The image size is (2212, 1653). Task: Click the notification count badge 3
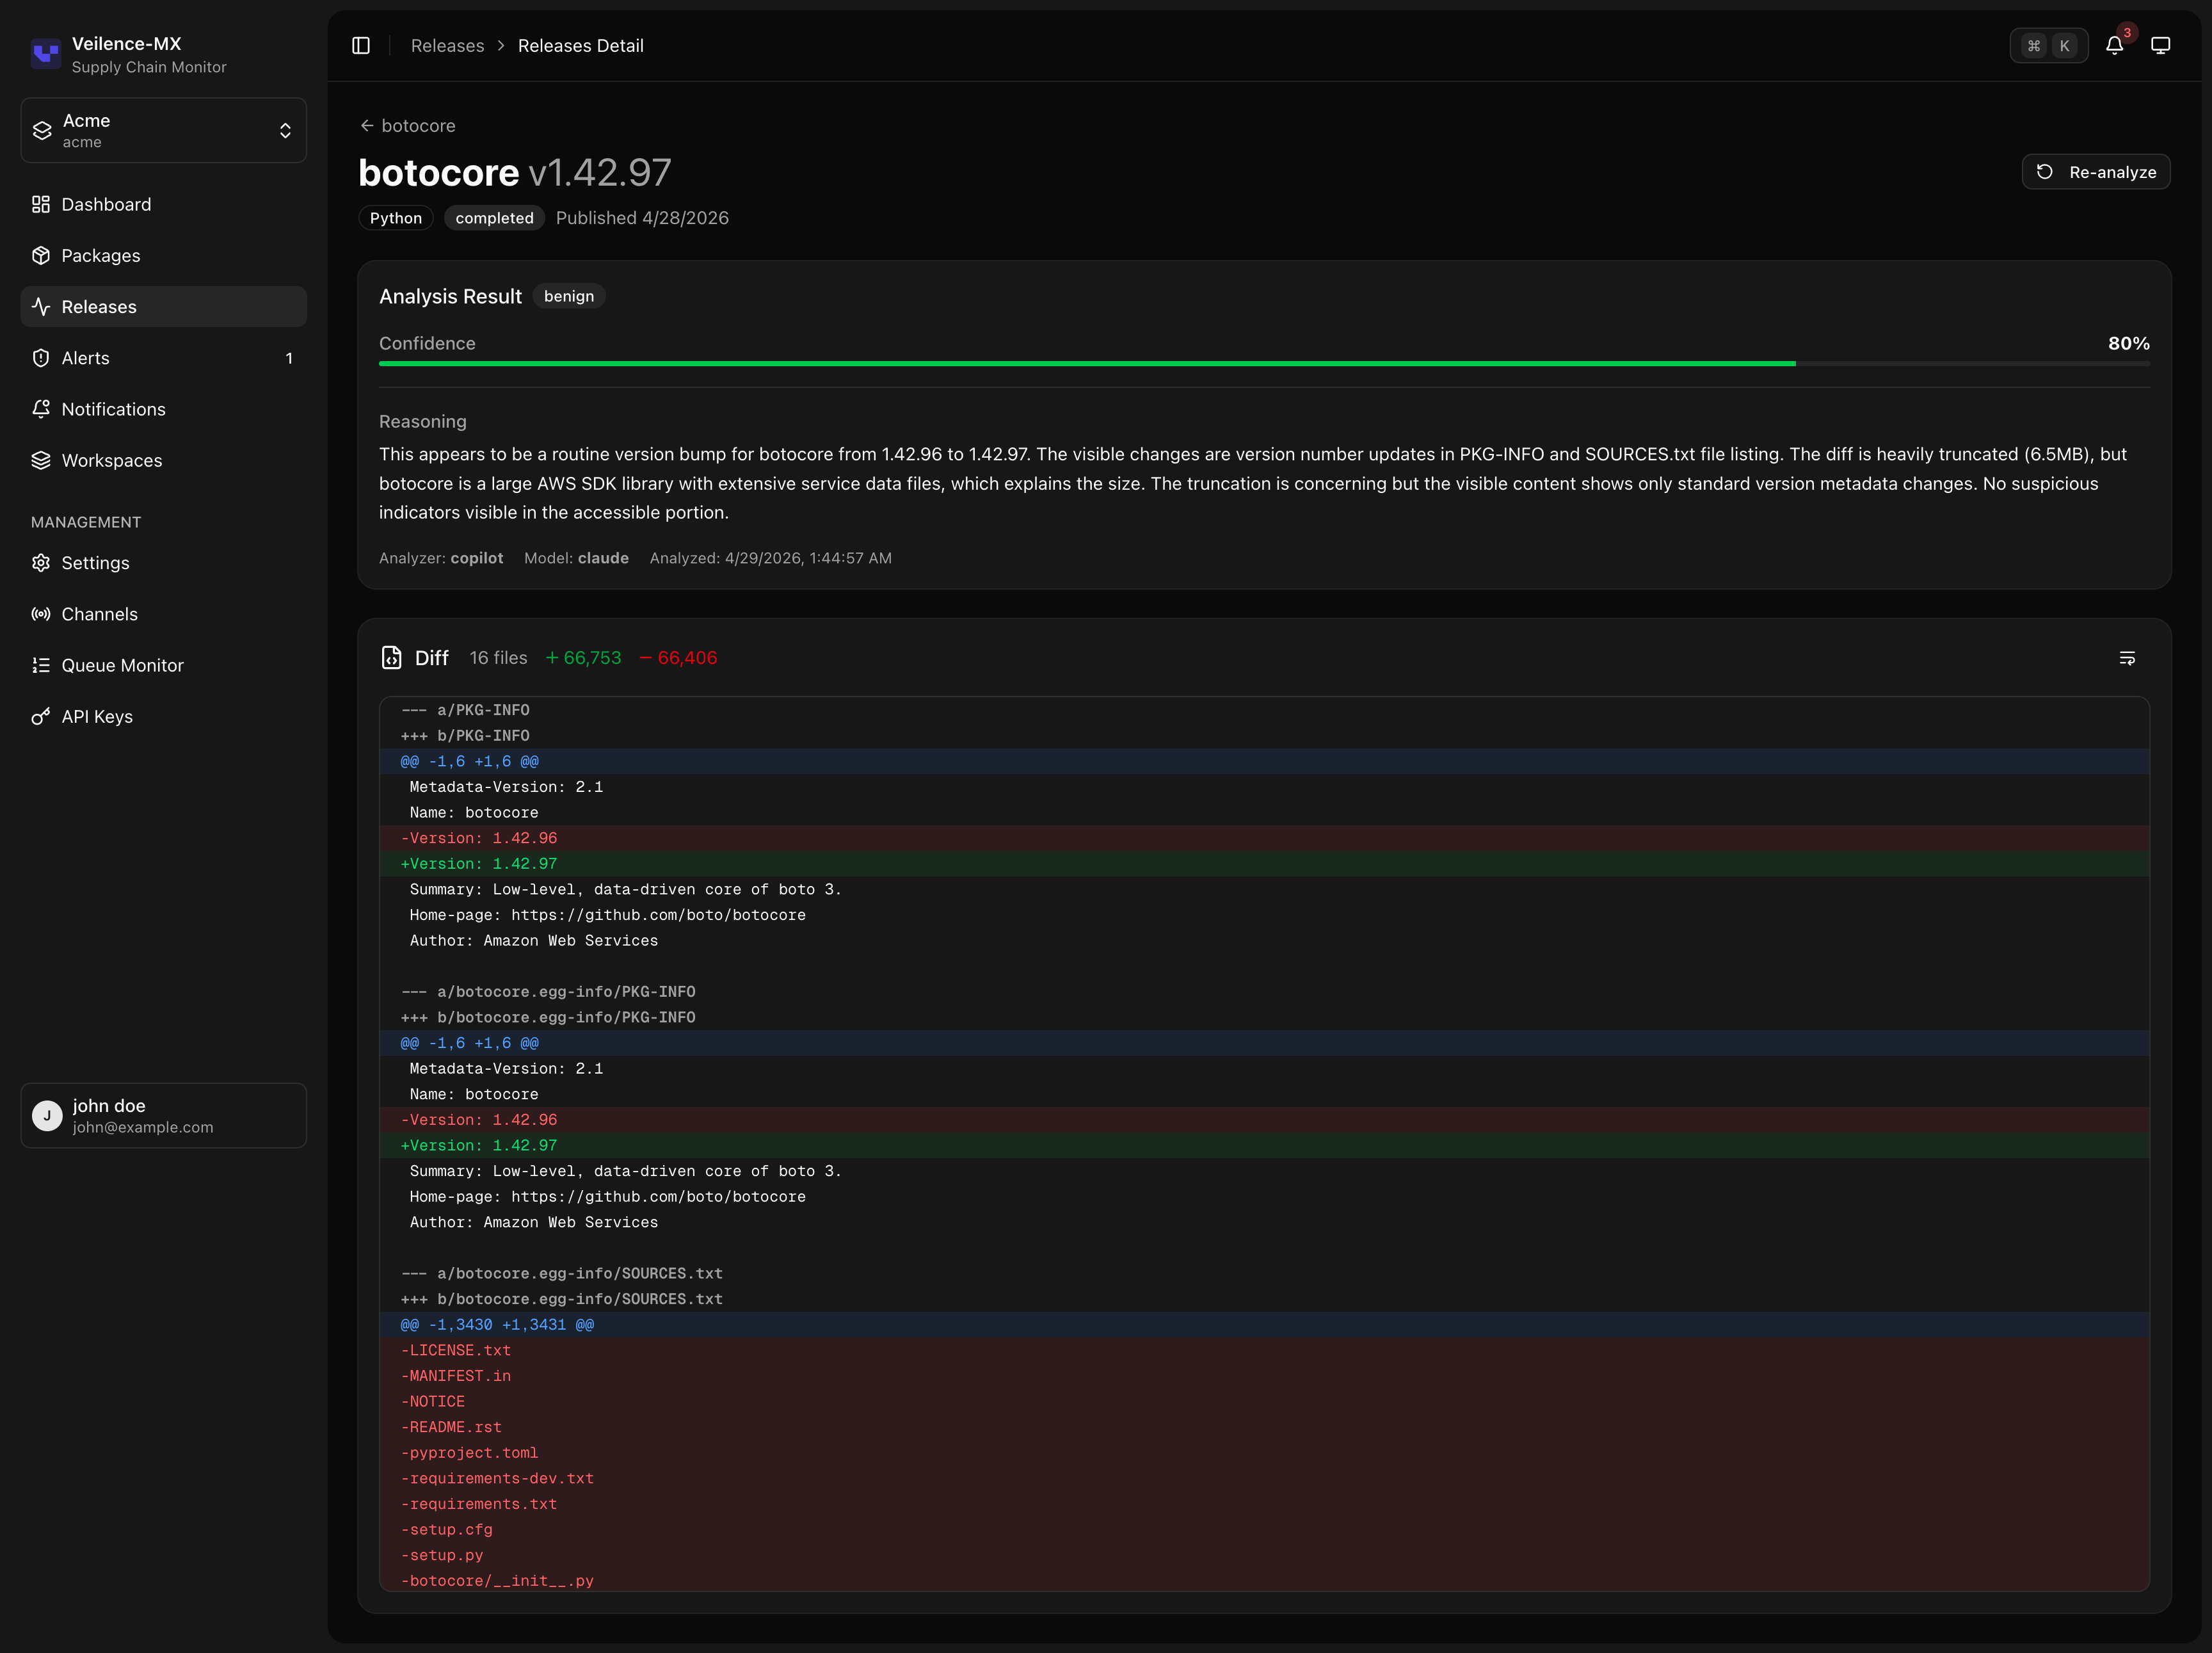coord(2127,33)
